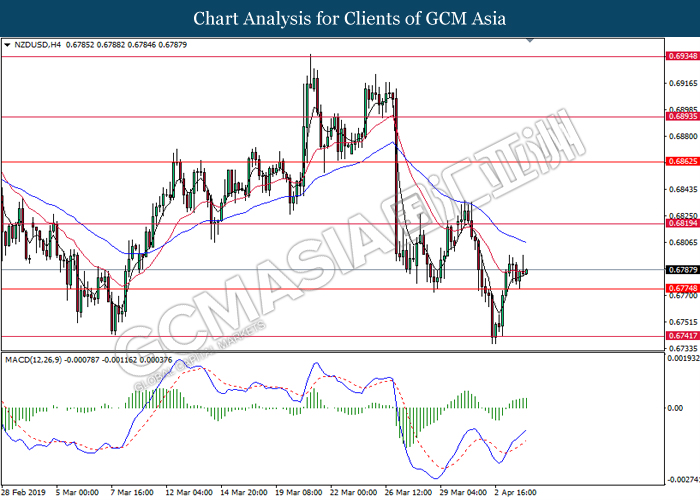
Task: Select the 0.67417 support price label
Action: click(683, 336)
